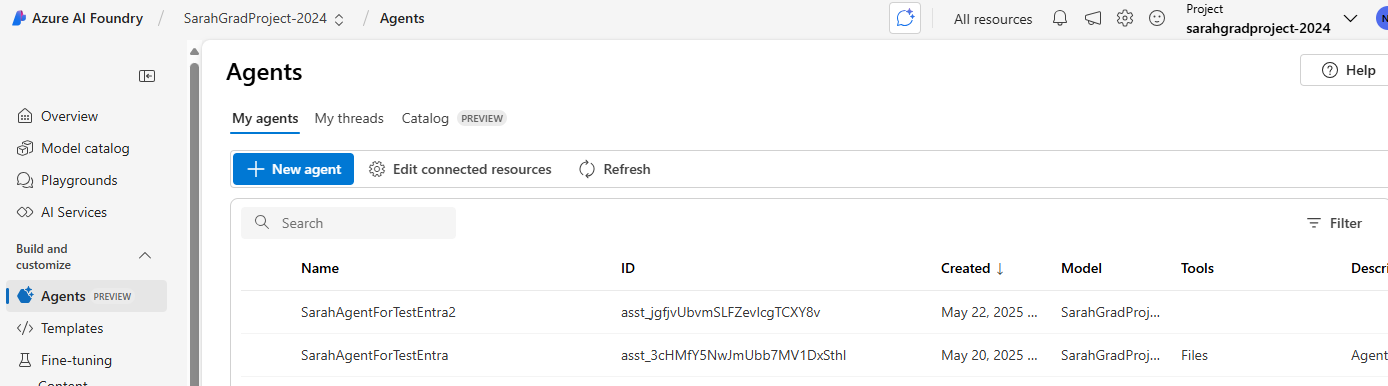Screen dimensions: 1388x386
Task: Collapse the left sidebar panel icon
Action: pos(147,76)
